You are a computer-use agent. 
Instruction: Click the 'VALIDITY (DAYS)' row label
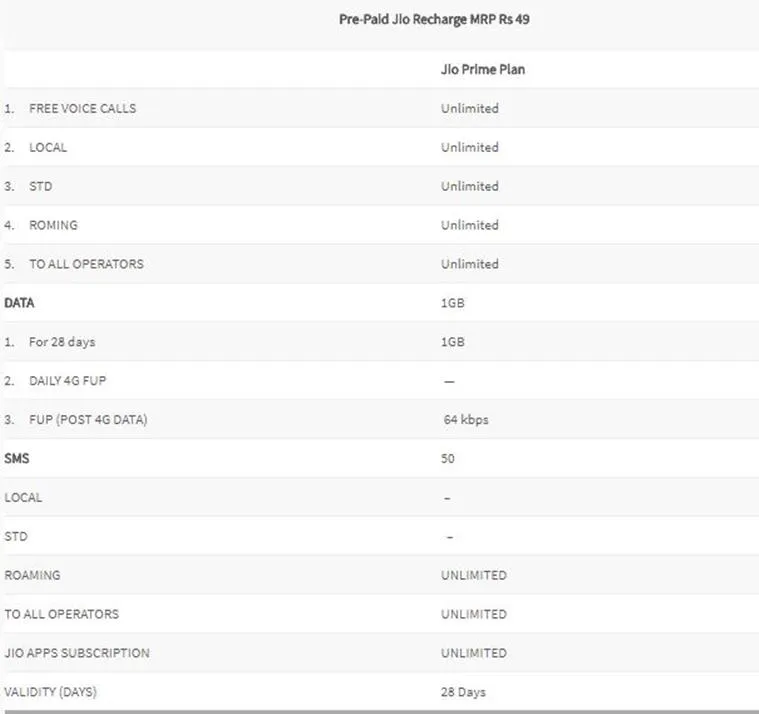click(x=50, y=692)
